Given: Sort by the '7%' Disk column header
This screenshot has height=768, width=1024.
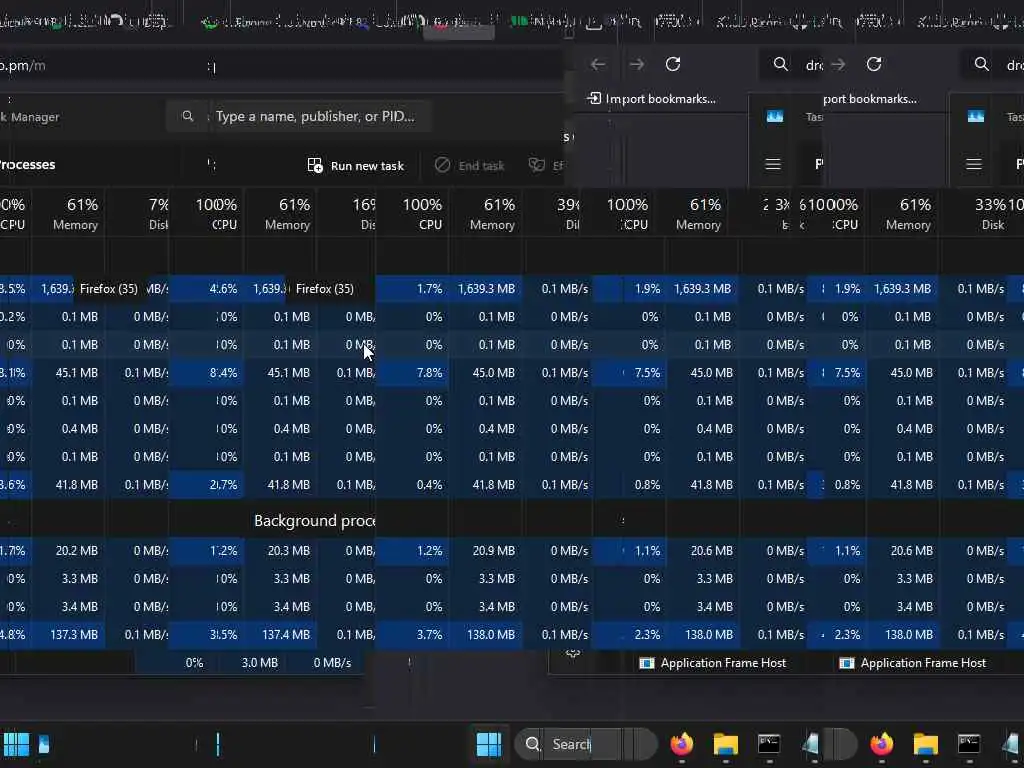Looking at the screenshot, I should [137, 214].
